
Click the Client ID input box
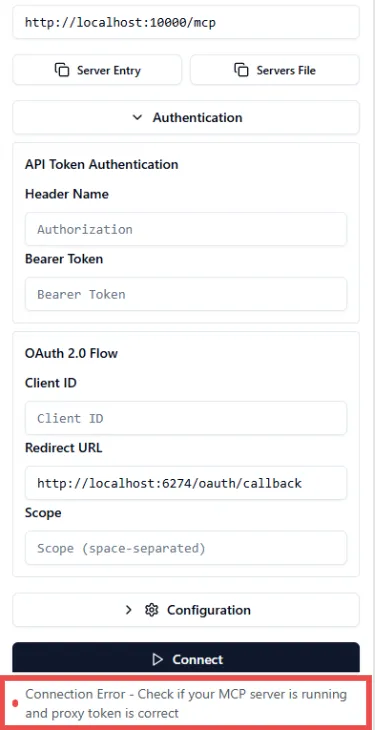coord(186,418)
